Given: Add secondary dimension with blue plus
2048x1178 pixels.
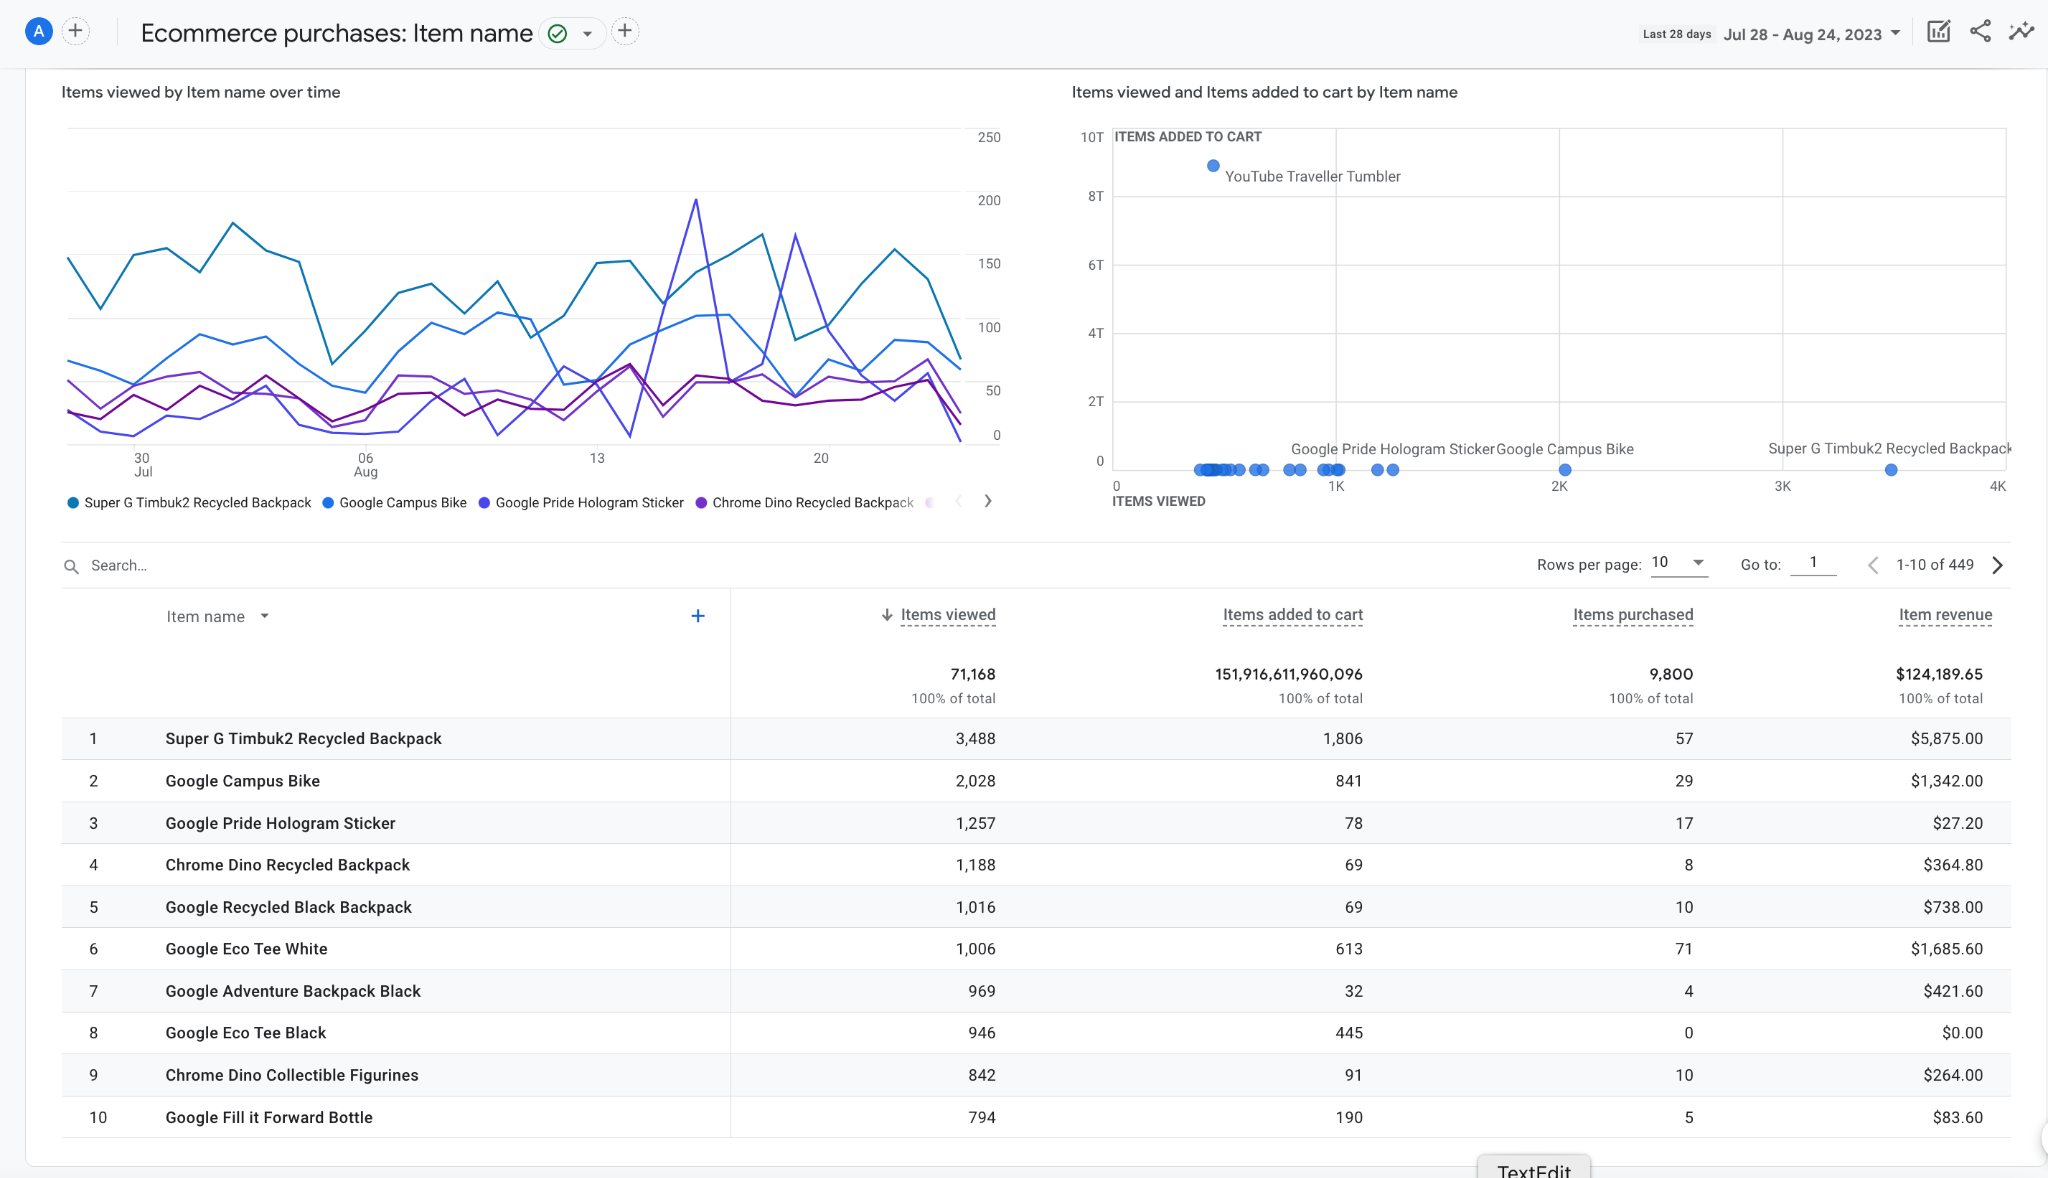Looking at the screenshot, I should tap(698, 616).
